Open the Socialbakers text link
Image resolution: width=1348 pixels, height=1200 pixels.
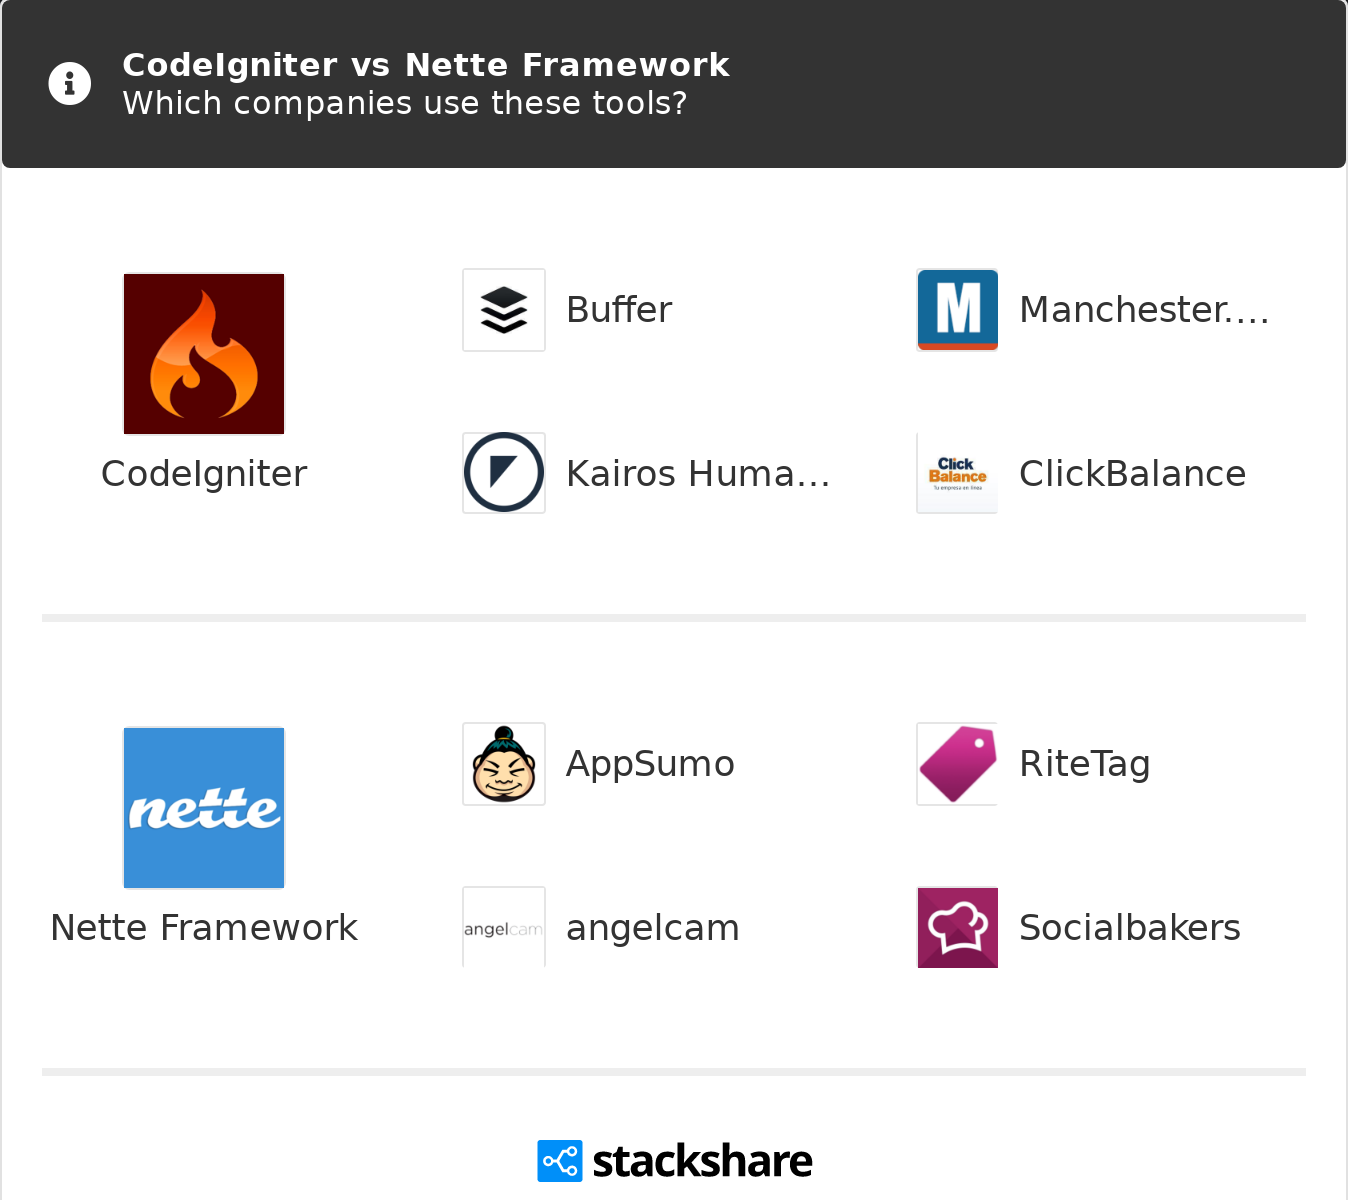[1129, 928]
